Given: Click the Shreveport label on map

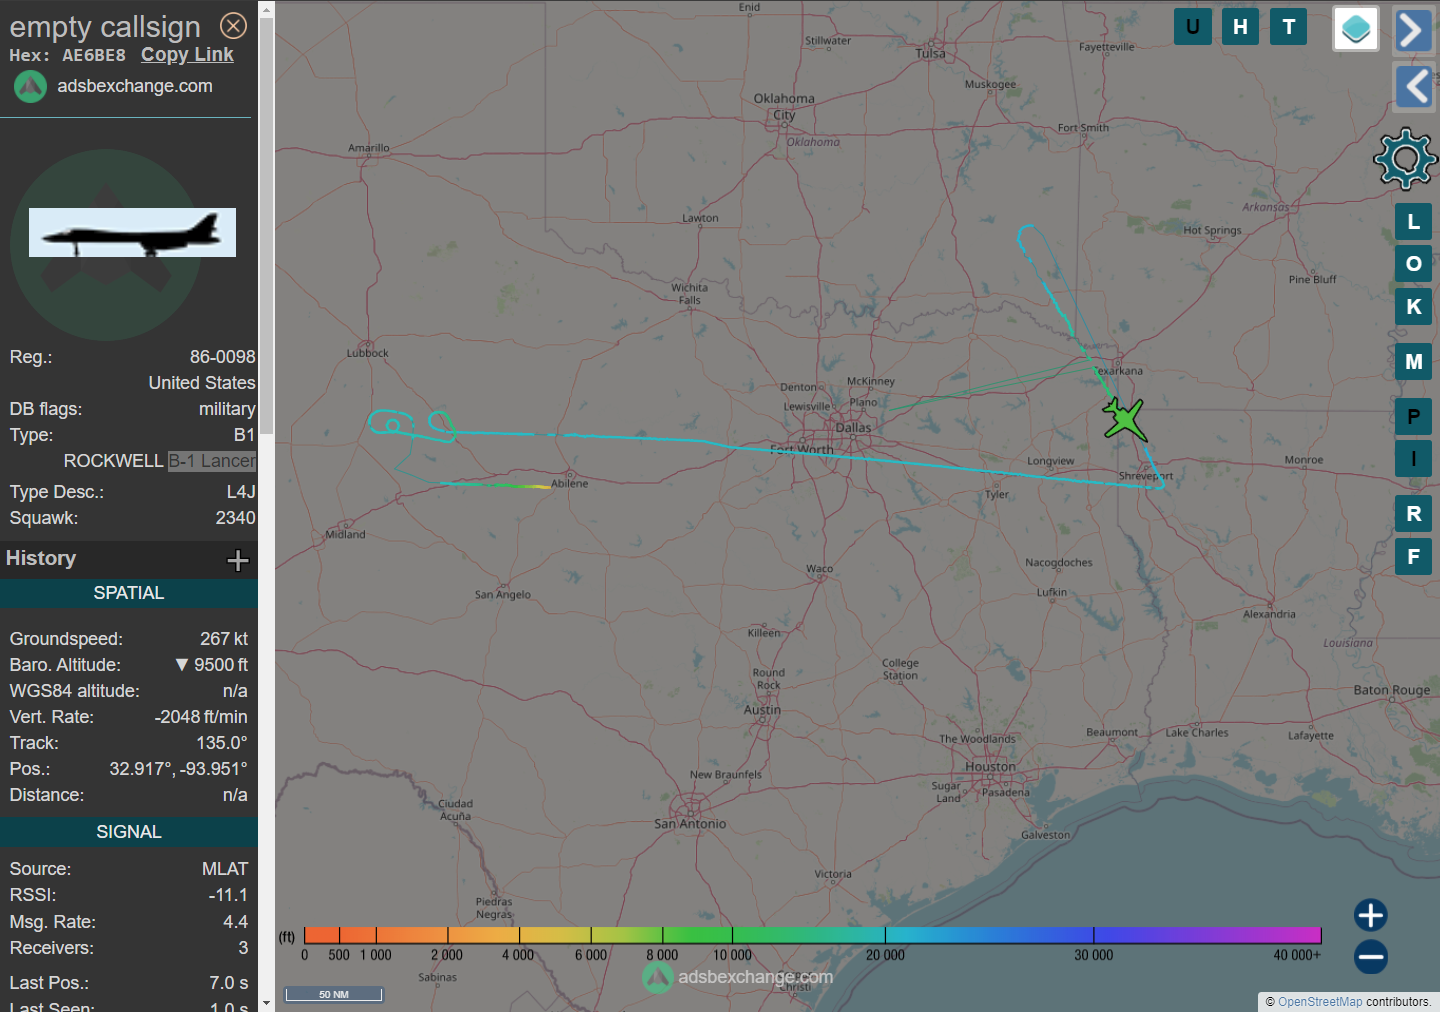Looking at the screenshot, I should point(1146,476).
